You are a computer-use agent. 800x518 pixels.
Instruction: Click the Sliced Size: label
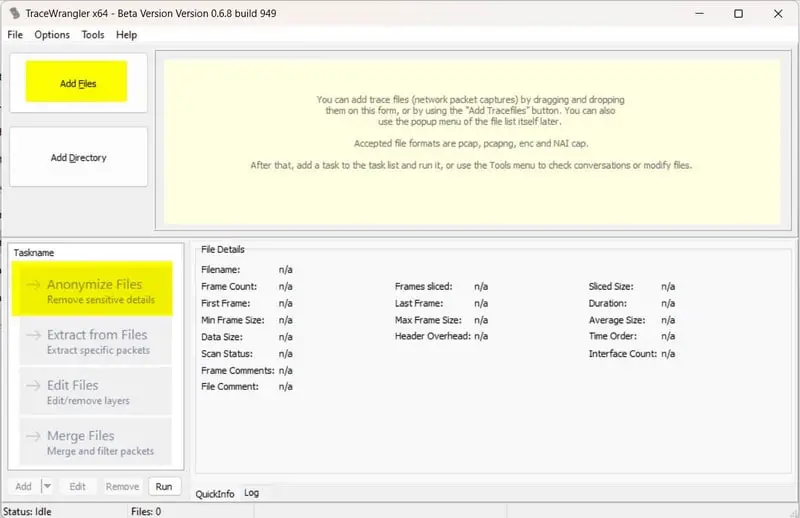[611, 286]
